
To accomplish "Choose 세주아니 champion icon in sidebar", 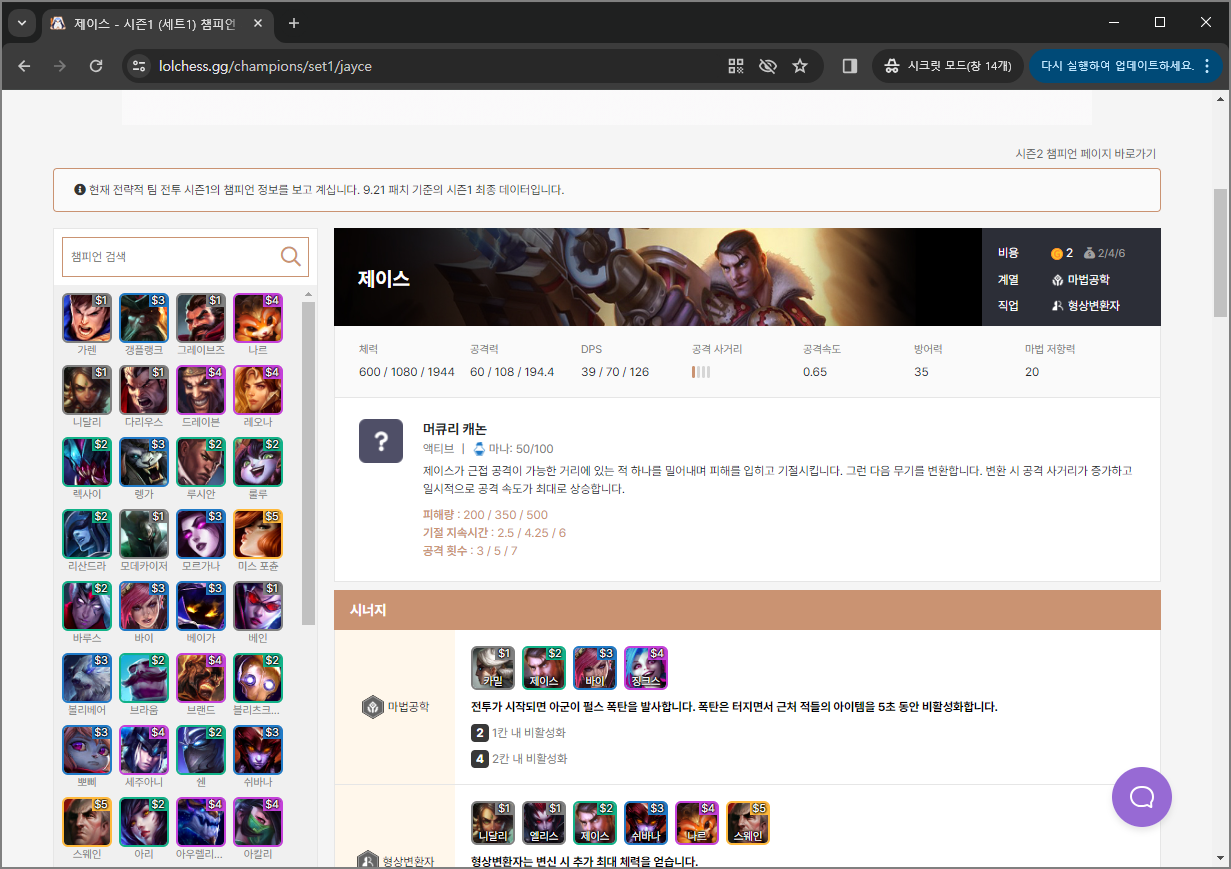I will pos(144,750).
